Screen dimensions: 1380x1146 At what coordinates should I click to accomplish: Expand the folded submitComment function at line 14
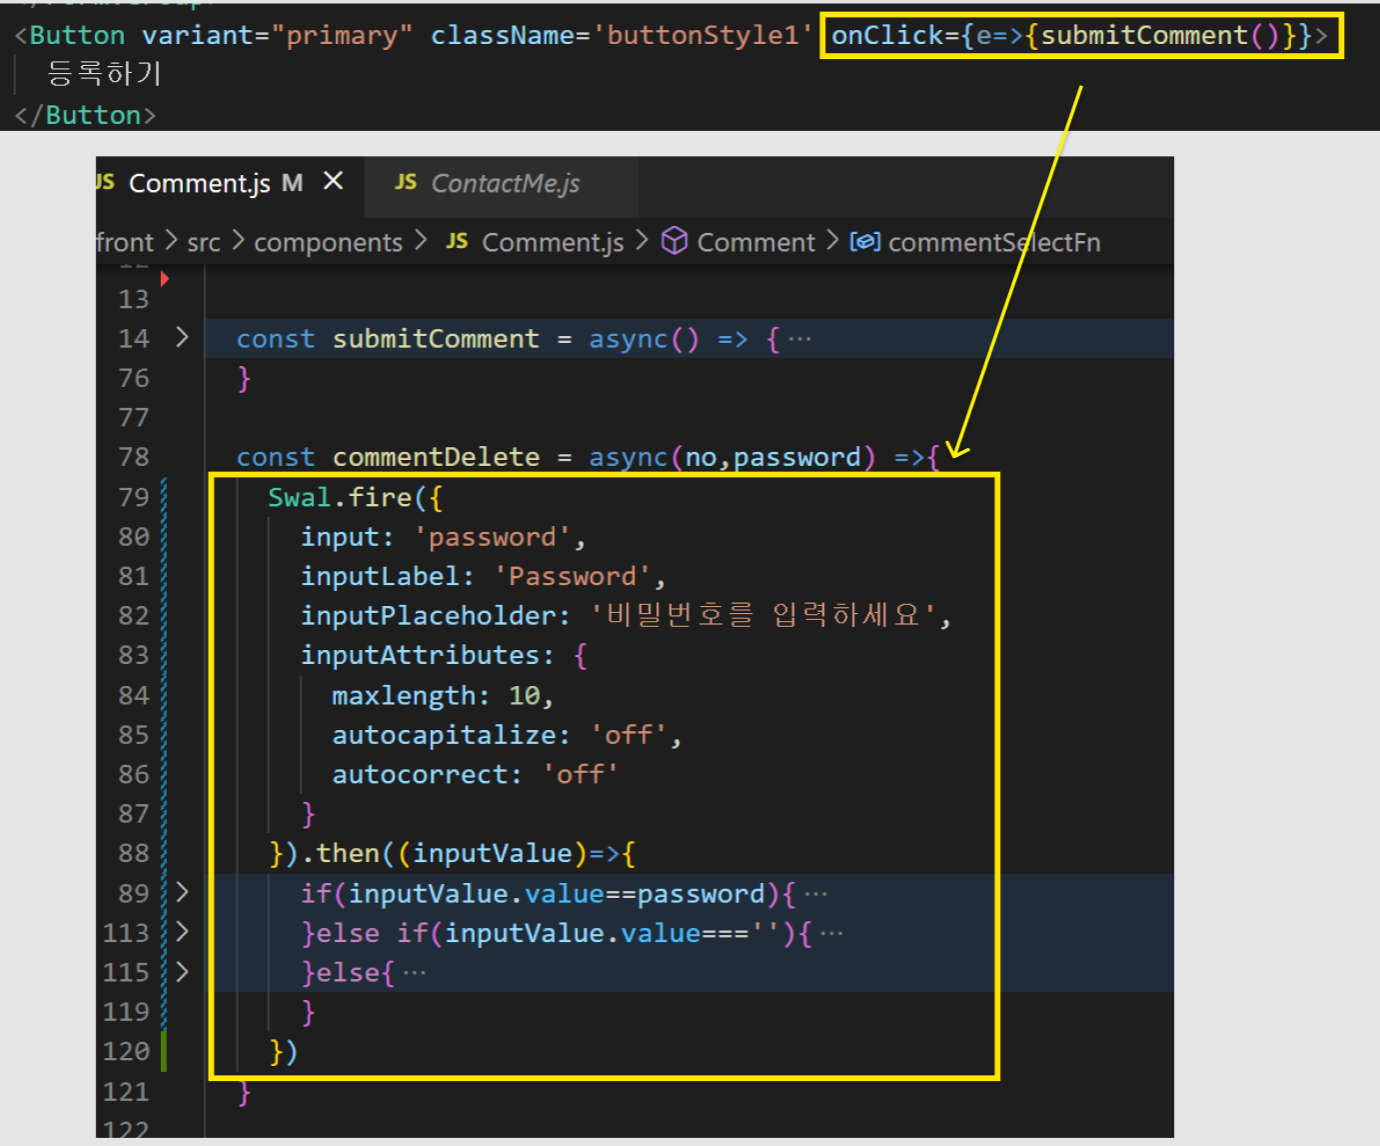[182, 337]
